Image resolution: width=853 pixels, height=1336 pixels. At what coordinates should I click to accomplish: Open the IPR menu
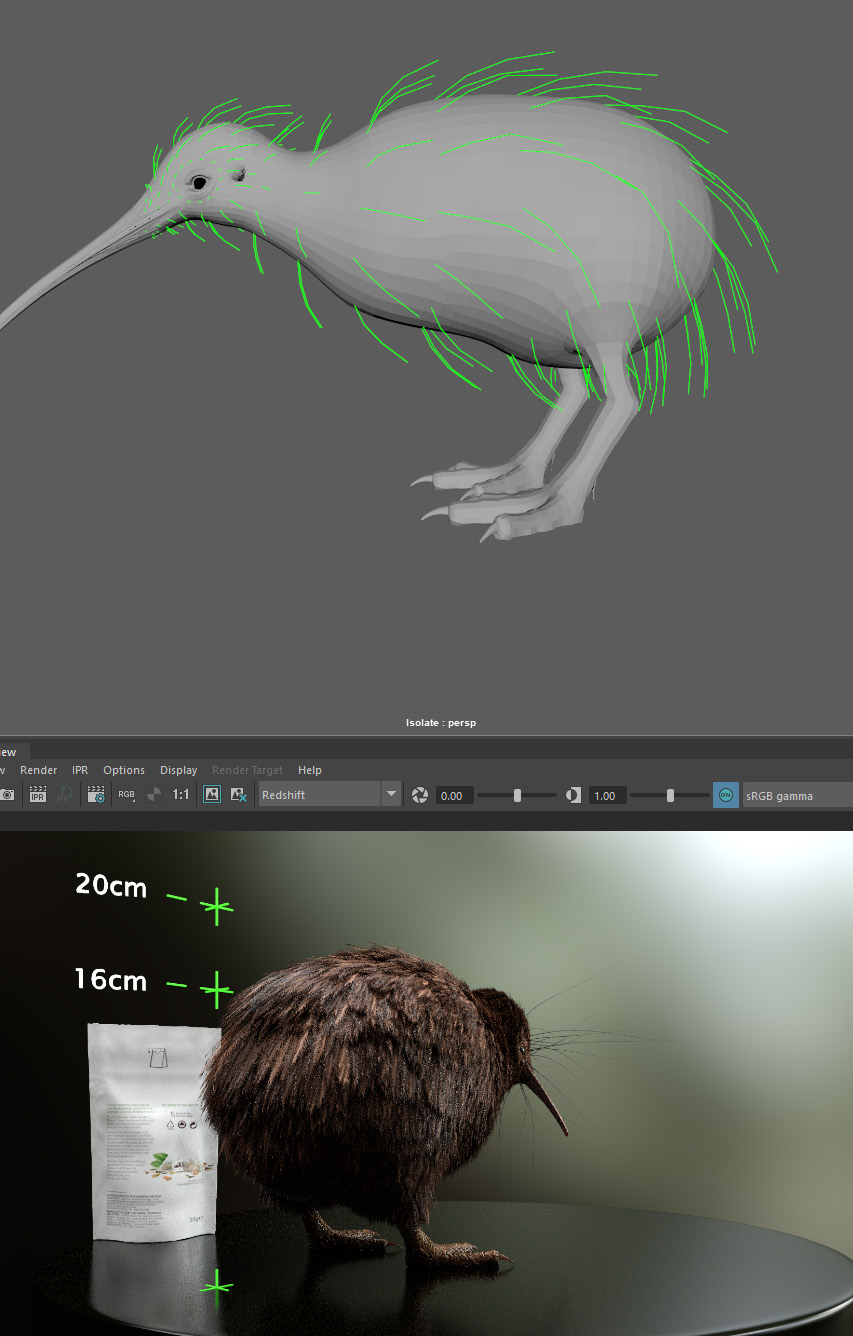click(80, 770)
